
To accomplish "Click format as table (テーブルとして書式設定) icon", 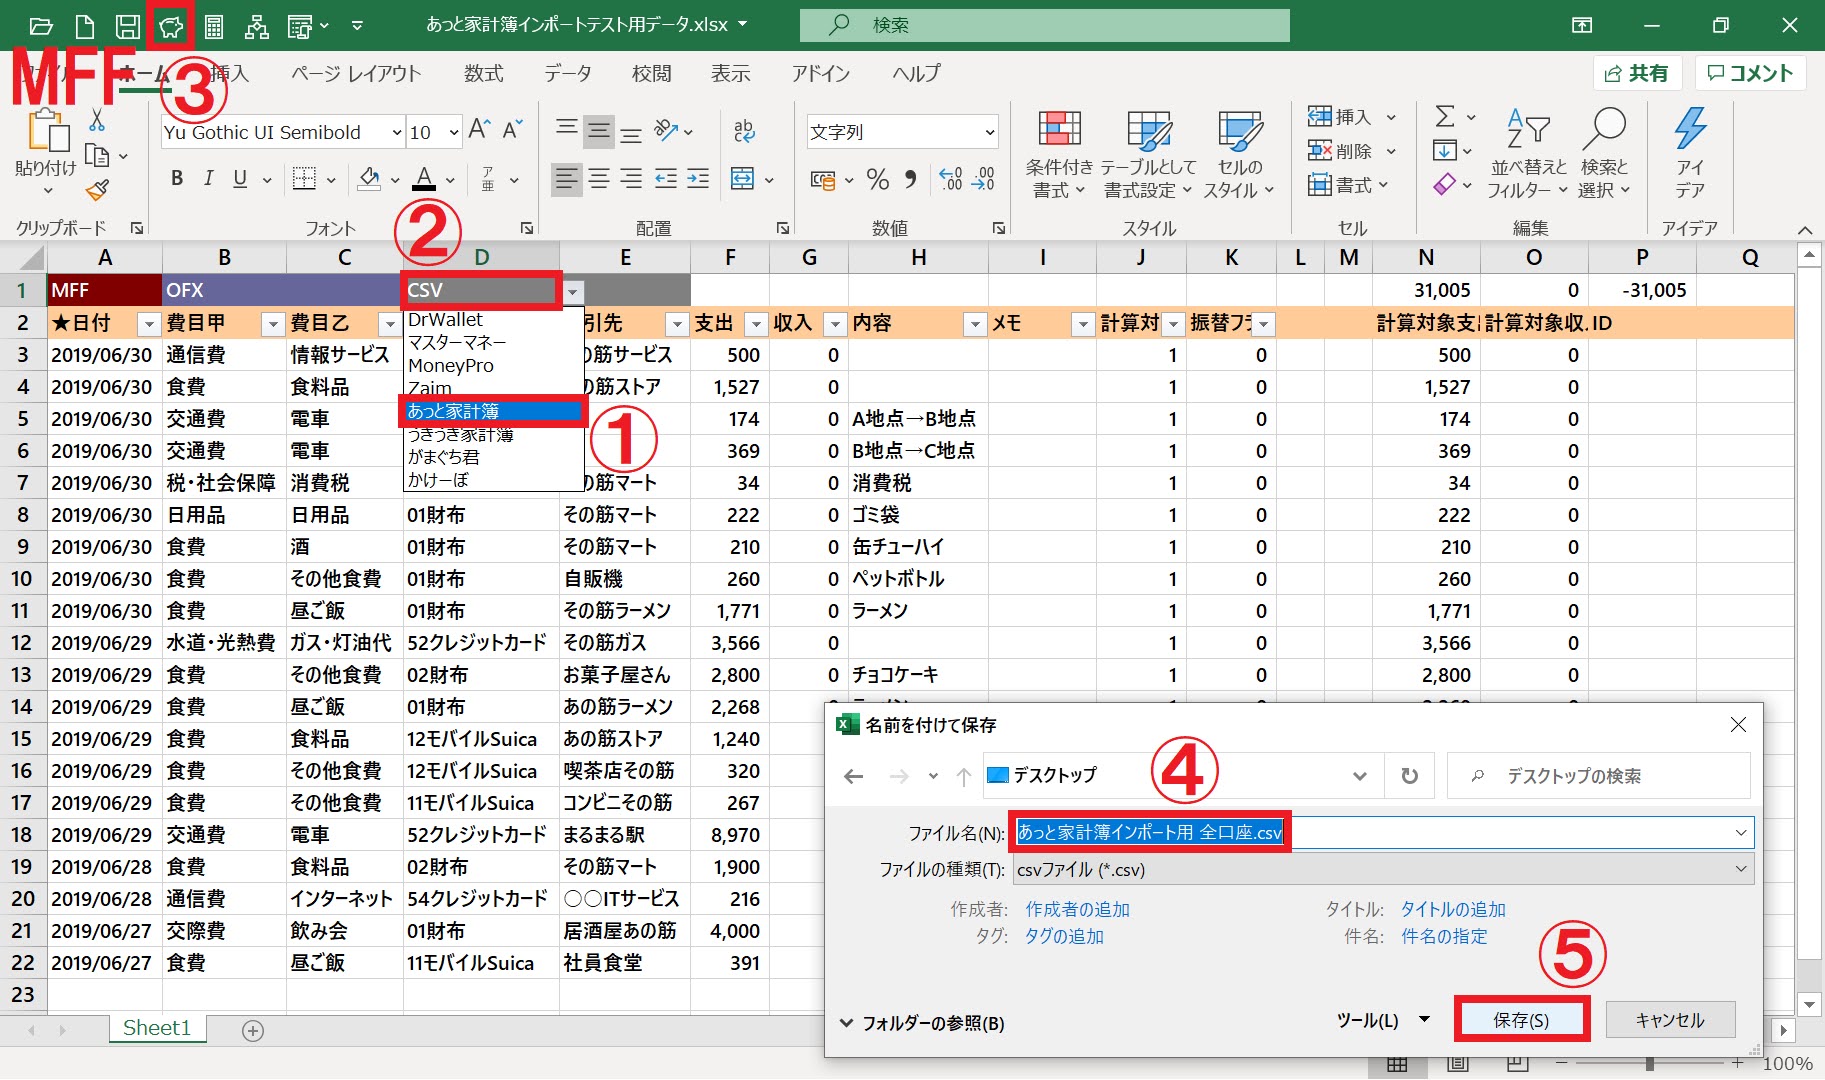I will click(1148, 130).
